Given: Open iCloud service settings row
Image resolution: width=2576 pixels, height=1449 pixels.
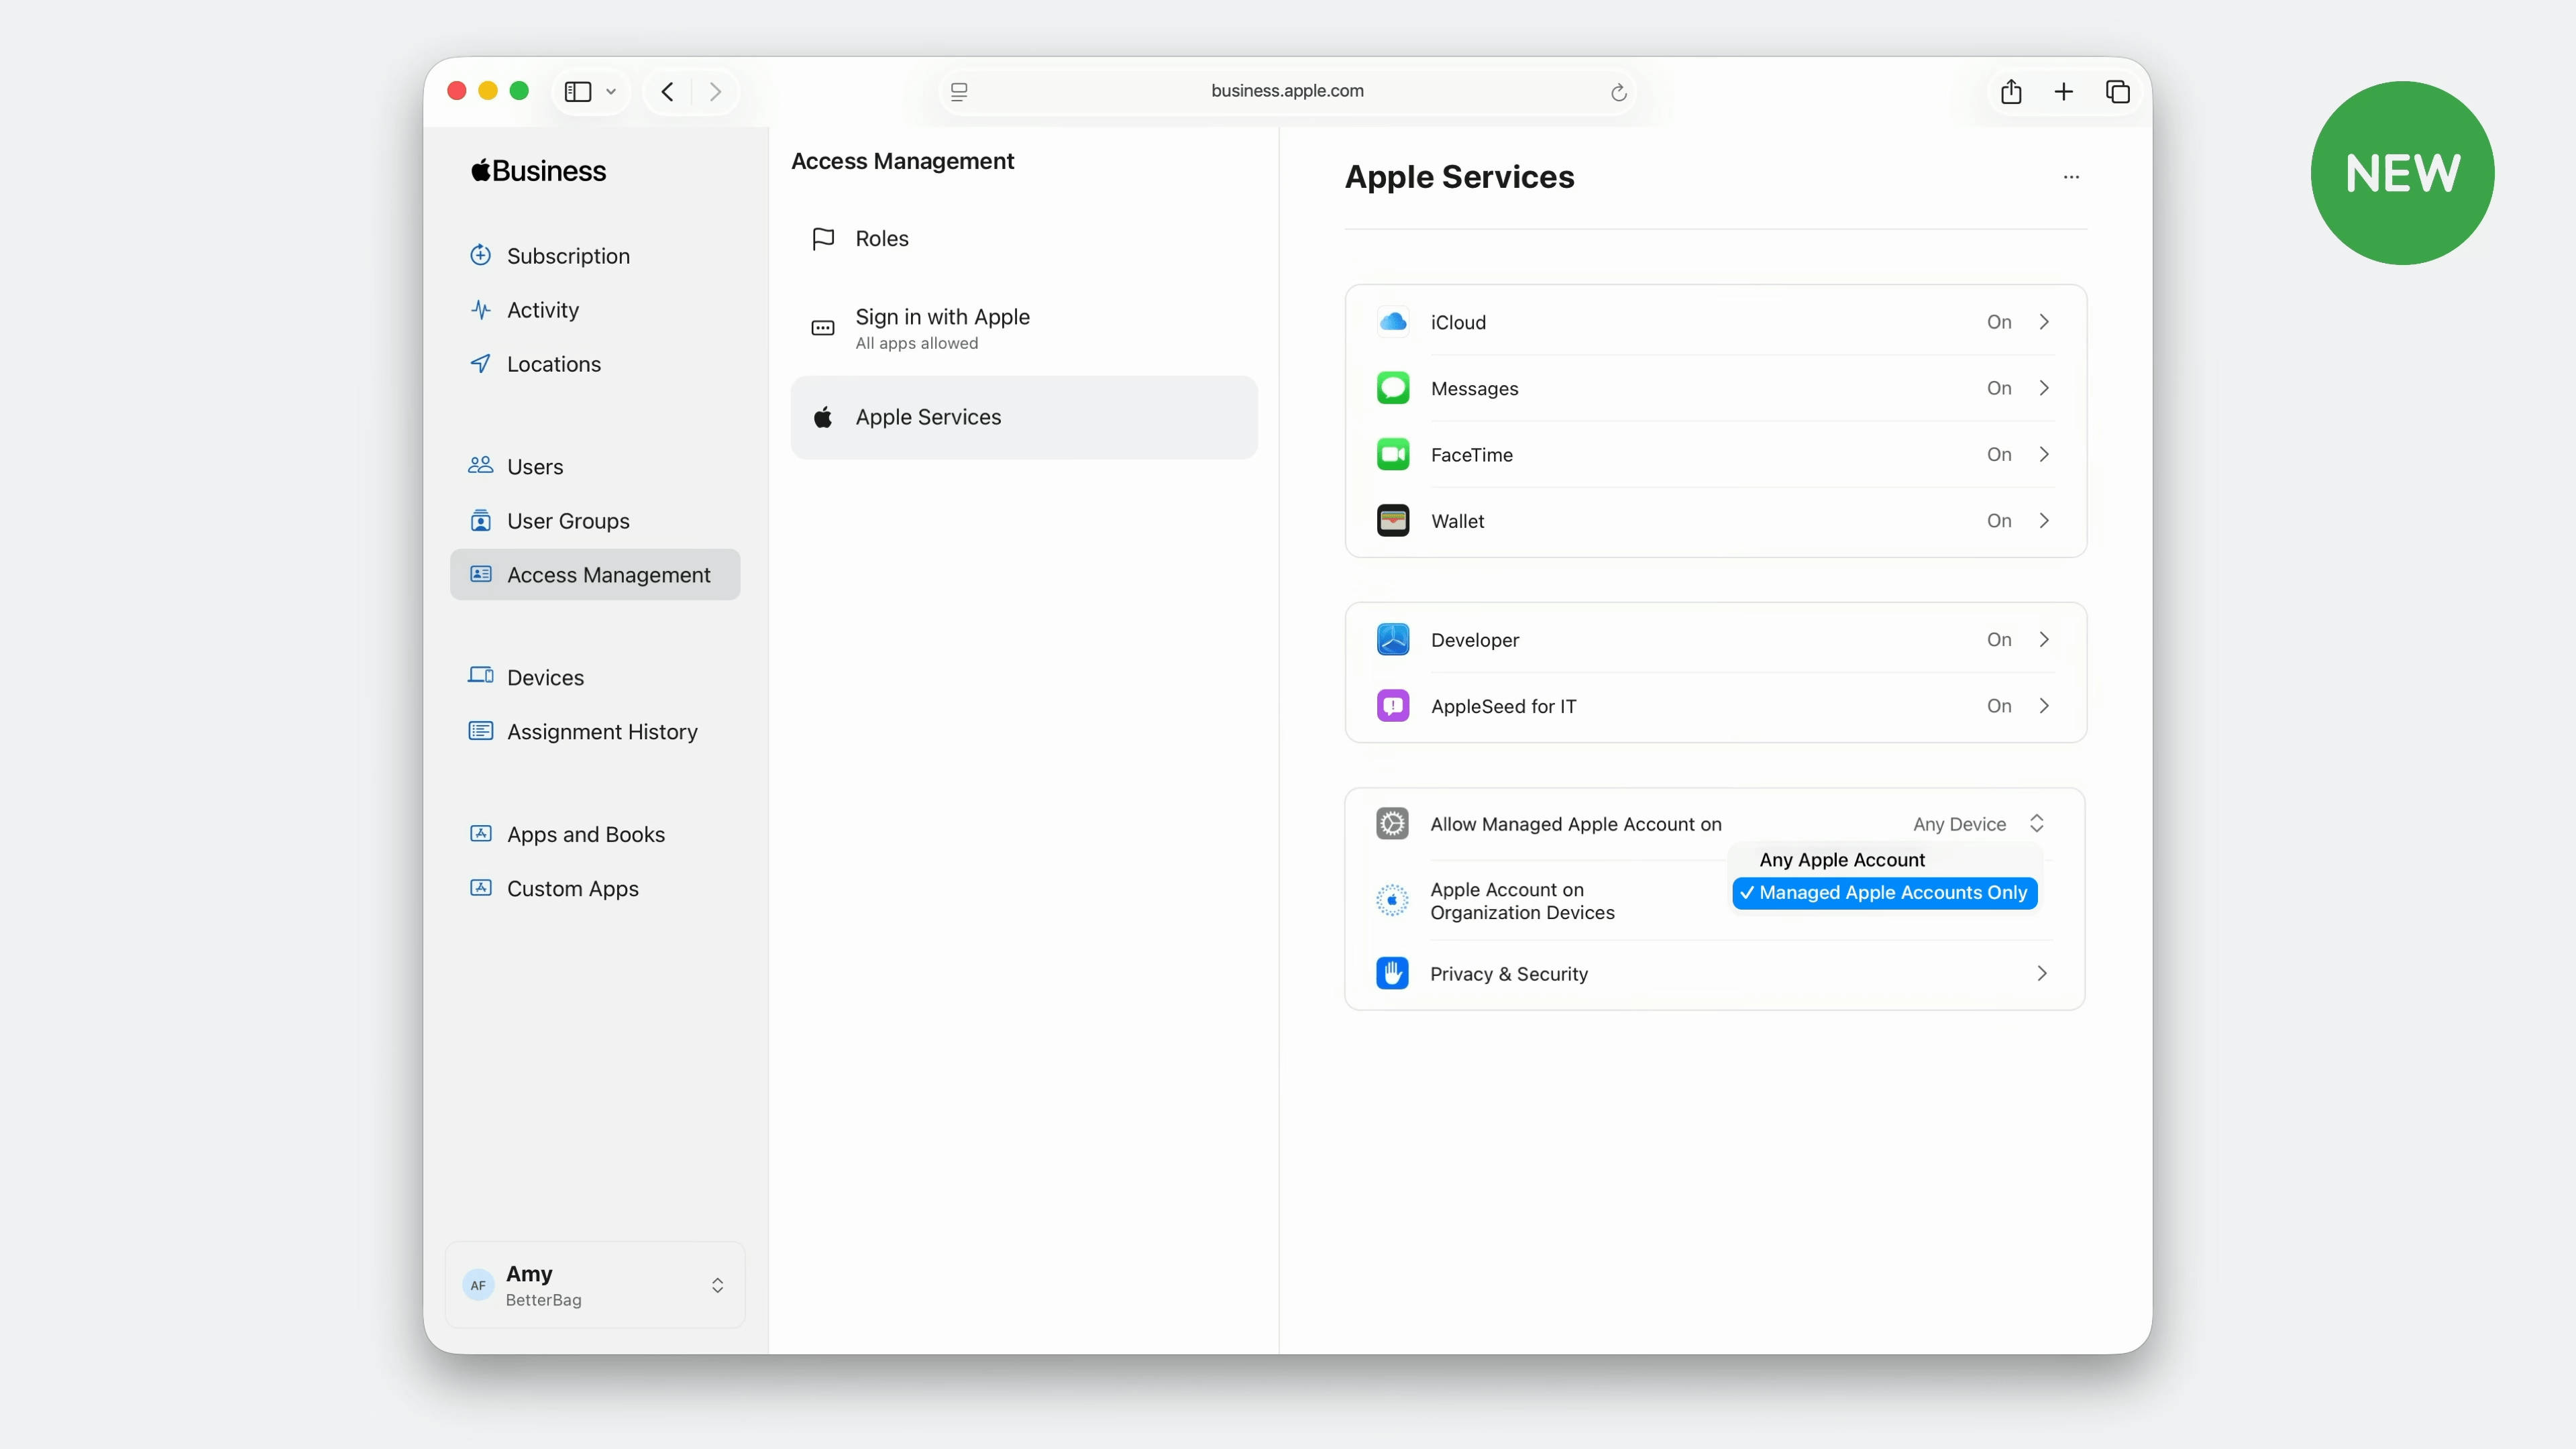Looking at the screenshot, I should pos(1716,322).
